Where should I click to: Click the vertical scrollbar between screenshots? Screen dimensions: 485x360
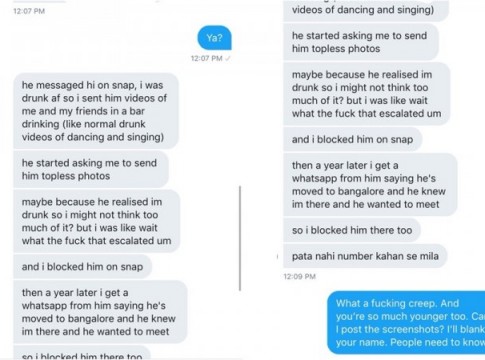pyautogui.click(x=240, y=238)
